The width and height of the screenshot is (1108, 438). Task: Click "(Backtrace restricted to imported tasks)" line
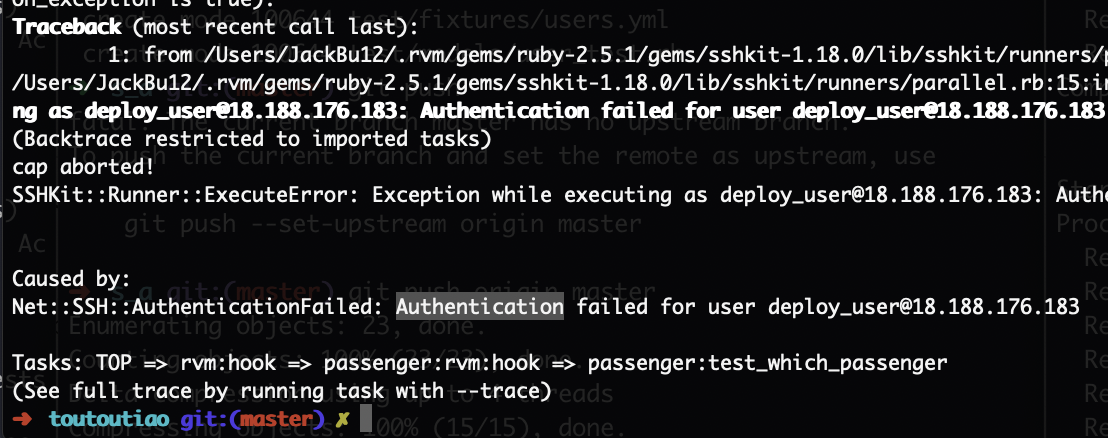point(252,139)
